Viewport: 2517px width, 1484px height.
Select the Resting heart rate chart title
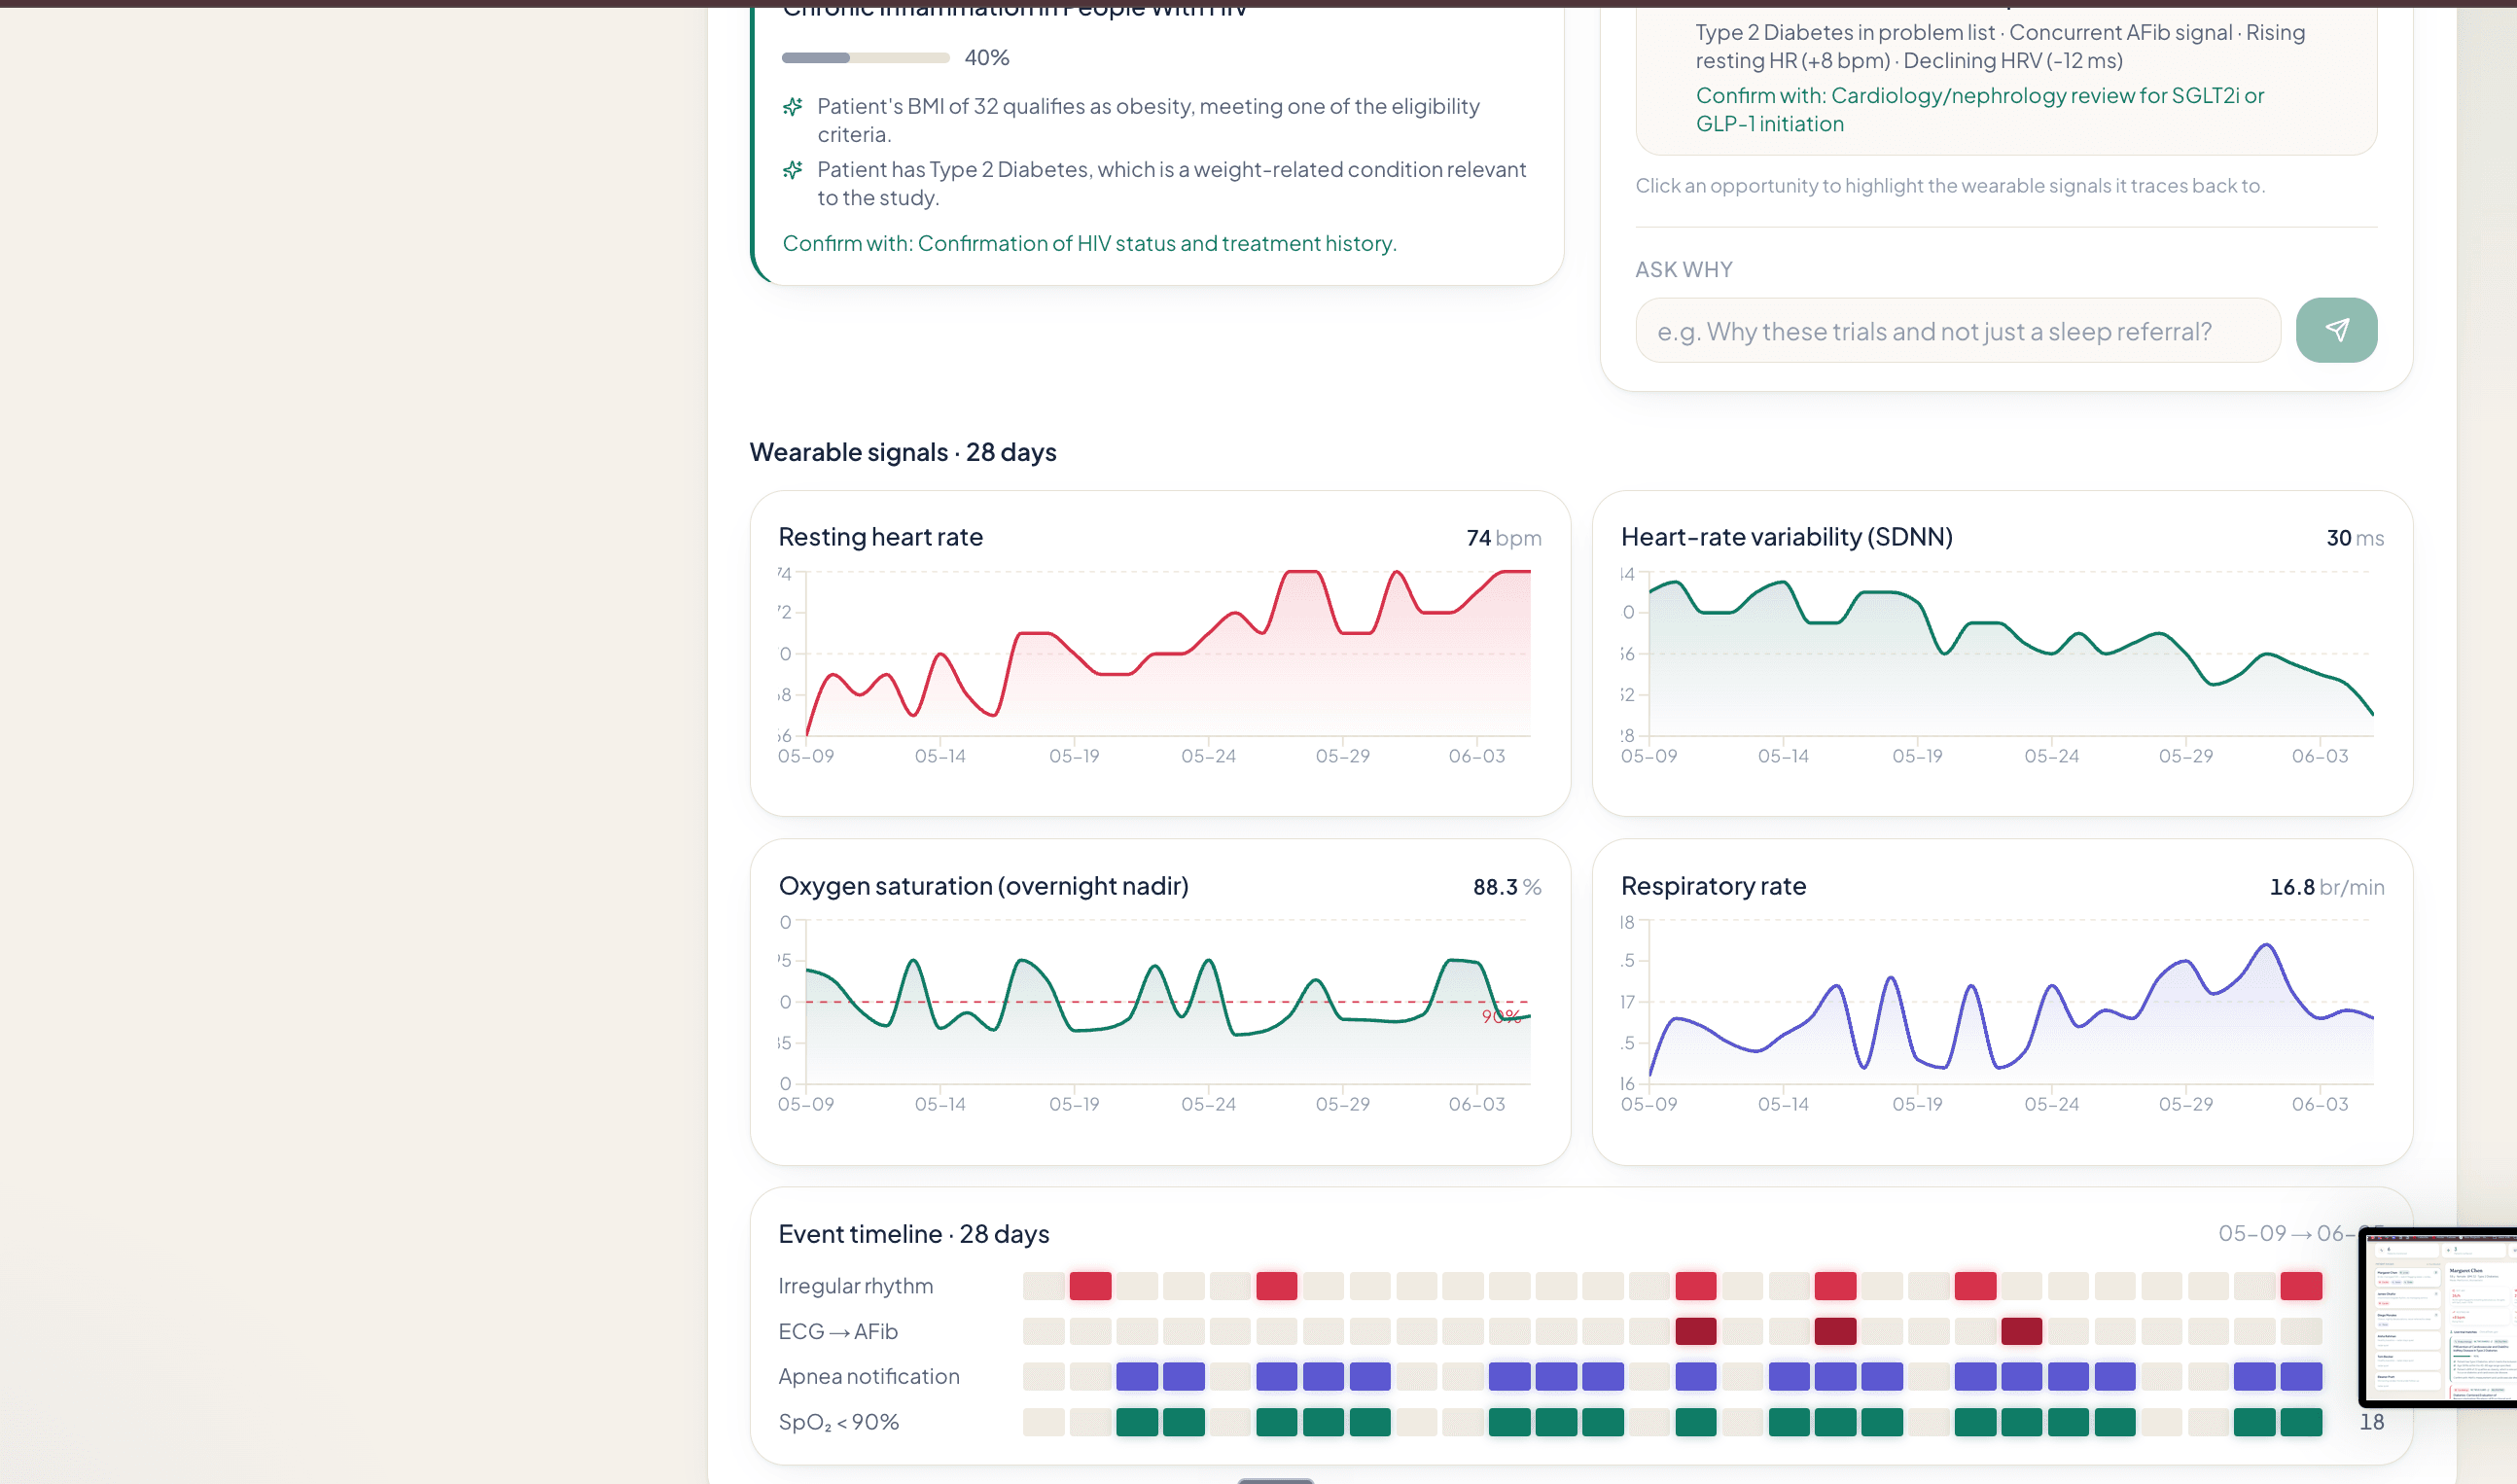[880, 537]
